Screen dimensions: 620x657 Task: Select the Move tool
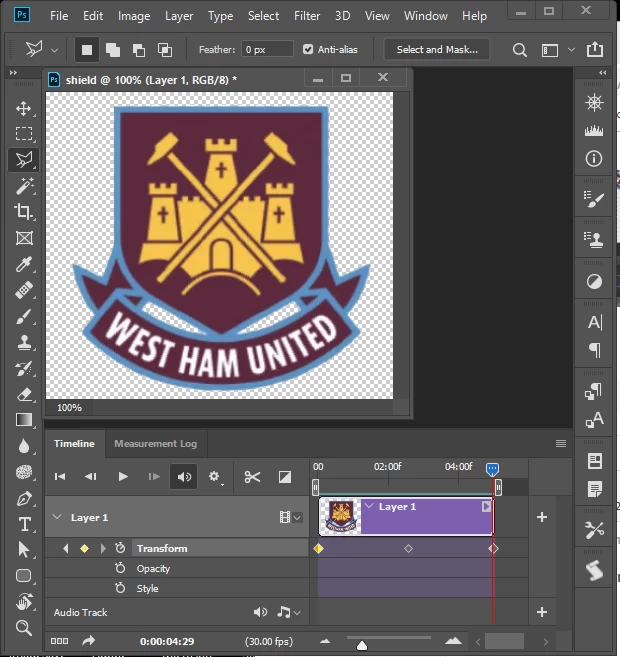[x=23, y=108]
